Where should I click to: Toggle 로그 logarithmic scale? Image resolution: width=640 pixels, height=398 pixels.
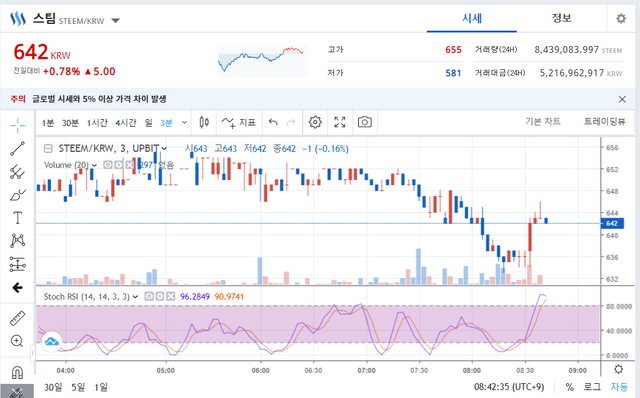point(592,387)
